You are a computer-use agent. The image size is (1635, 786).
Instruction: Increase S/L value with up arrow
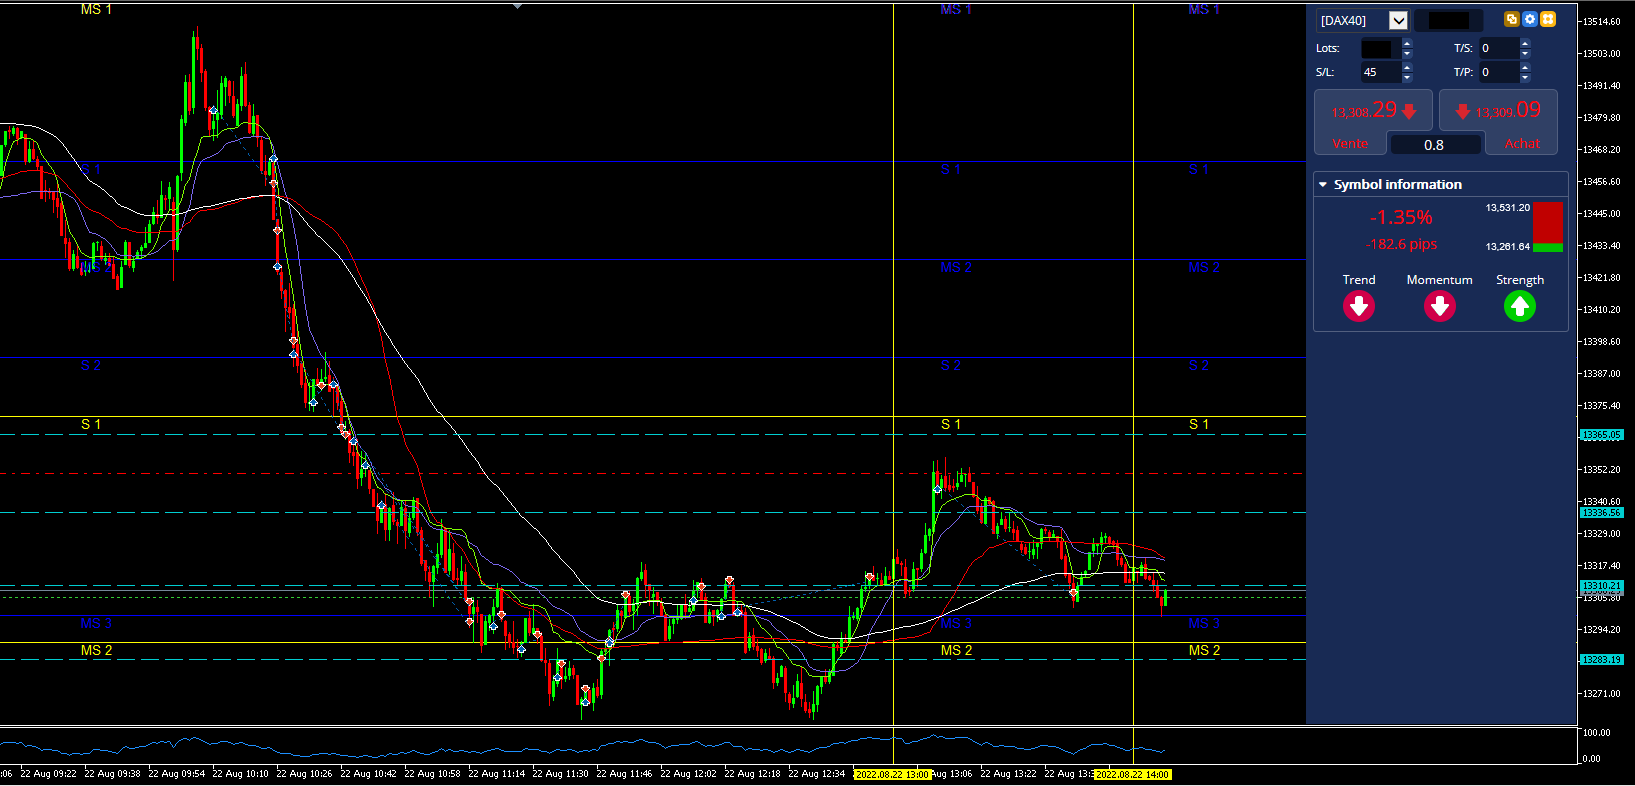coord(1407,67)
